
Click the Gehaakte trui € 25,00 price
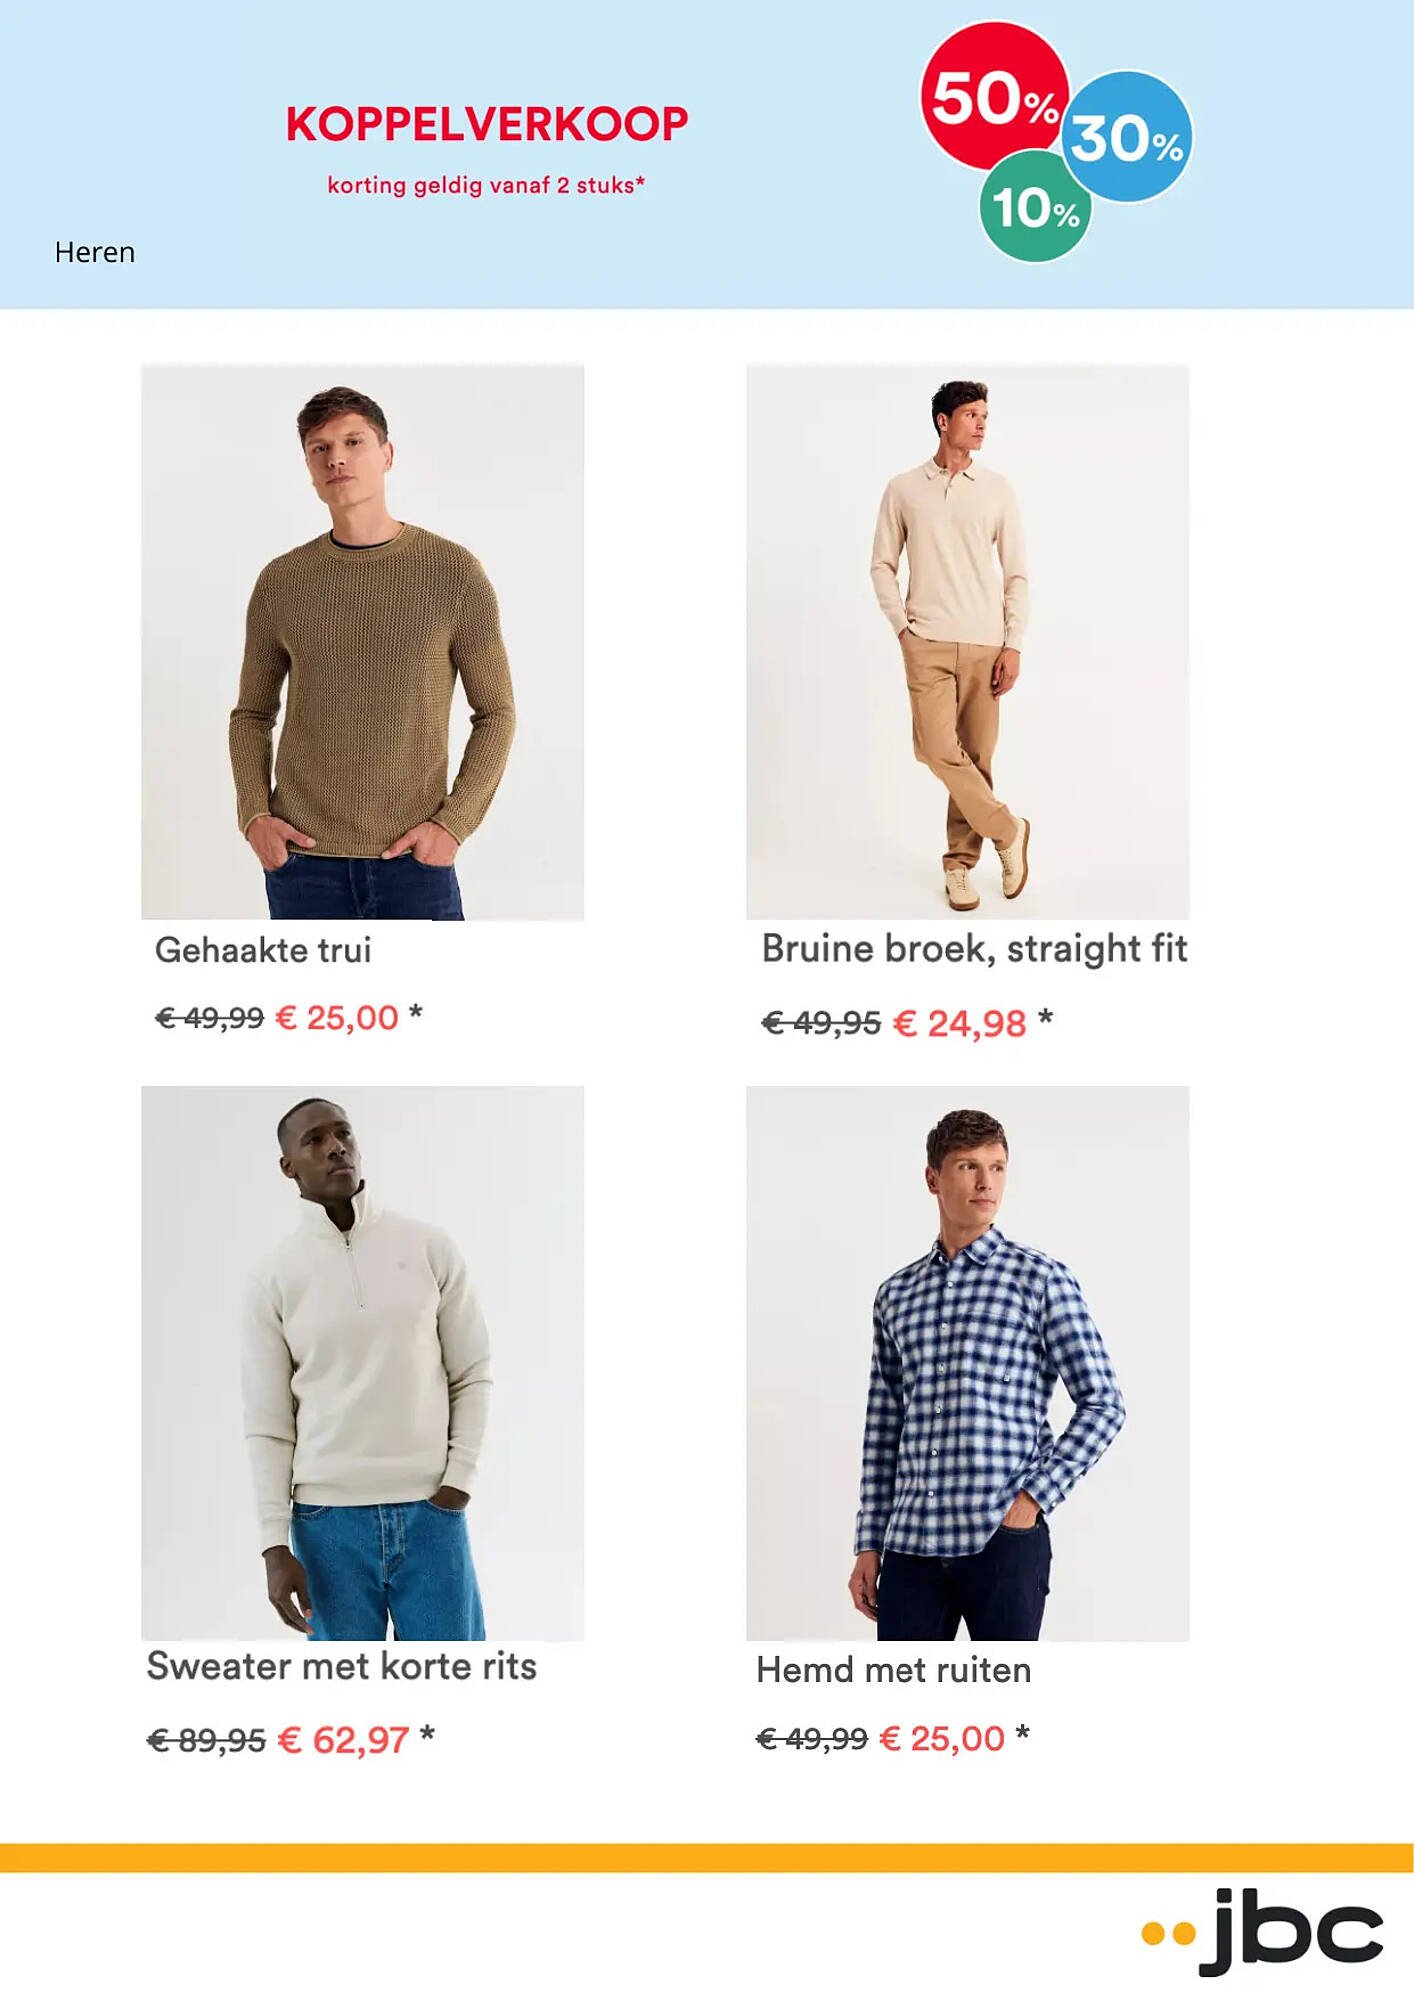[337, 1018]
